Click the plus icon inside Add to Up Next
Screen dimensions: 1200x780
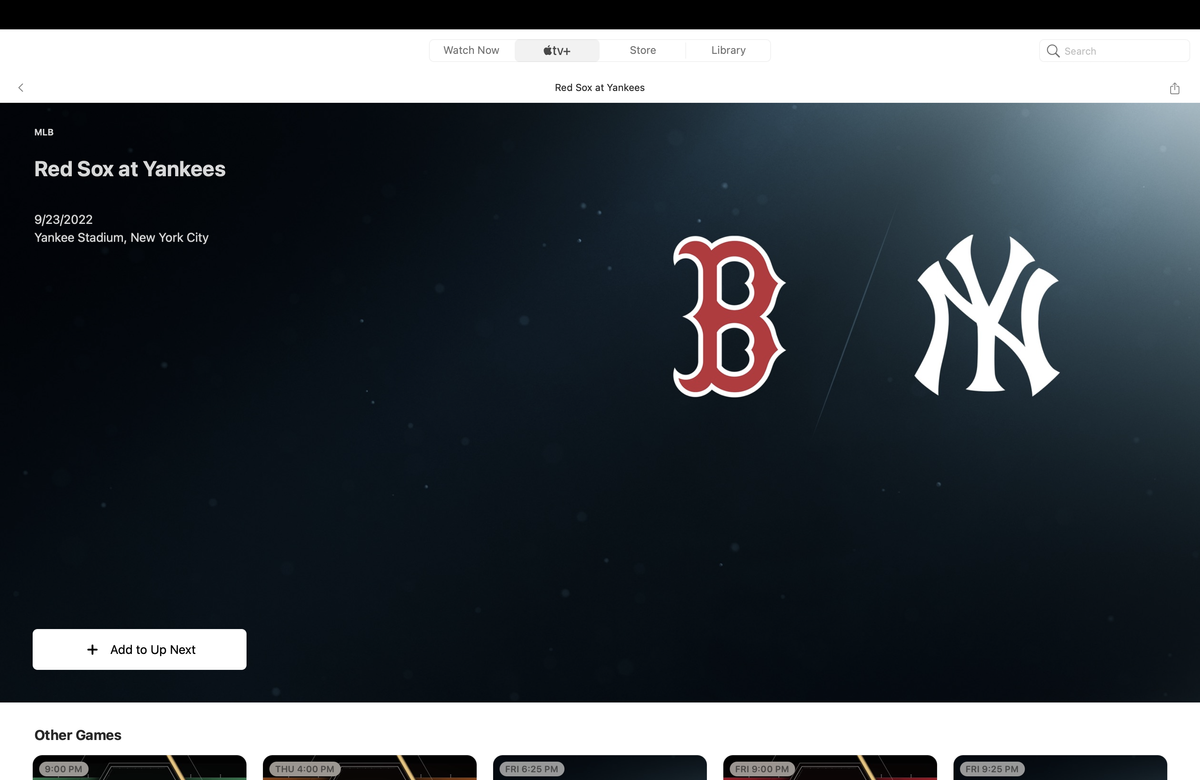(92, 649)
